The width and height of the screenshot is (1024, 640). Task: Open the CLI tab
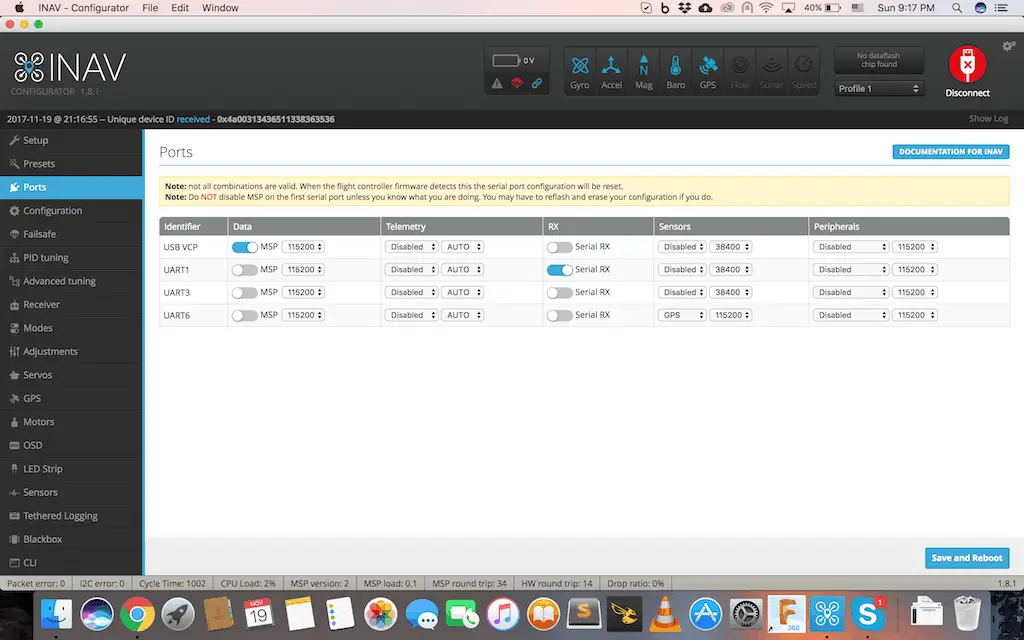pos(71,563)
